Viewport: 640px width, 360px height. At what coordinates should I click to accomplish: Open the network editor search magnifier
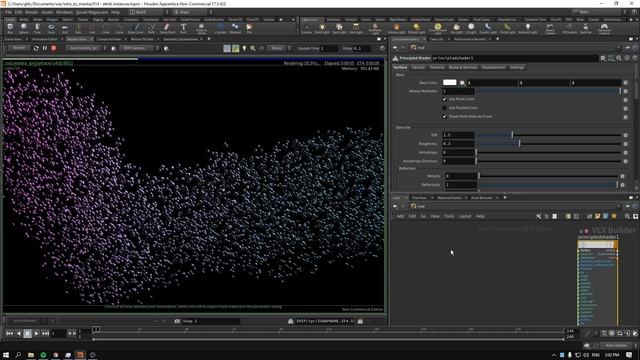(x=627, y=216)
